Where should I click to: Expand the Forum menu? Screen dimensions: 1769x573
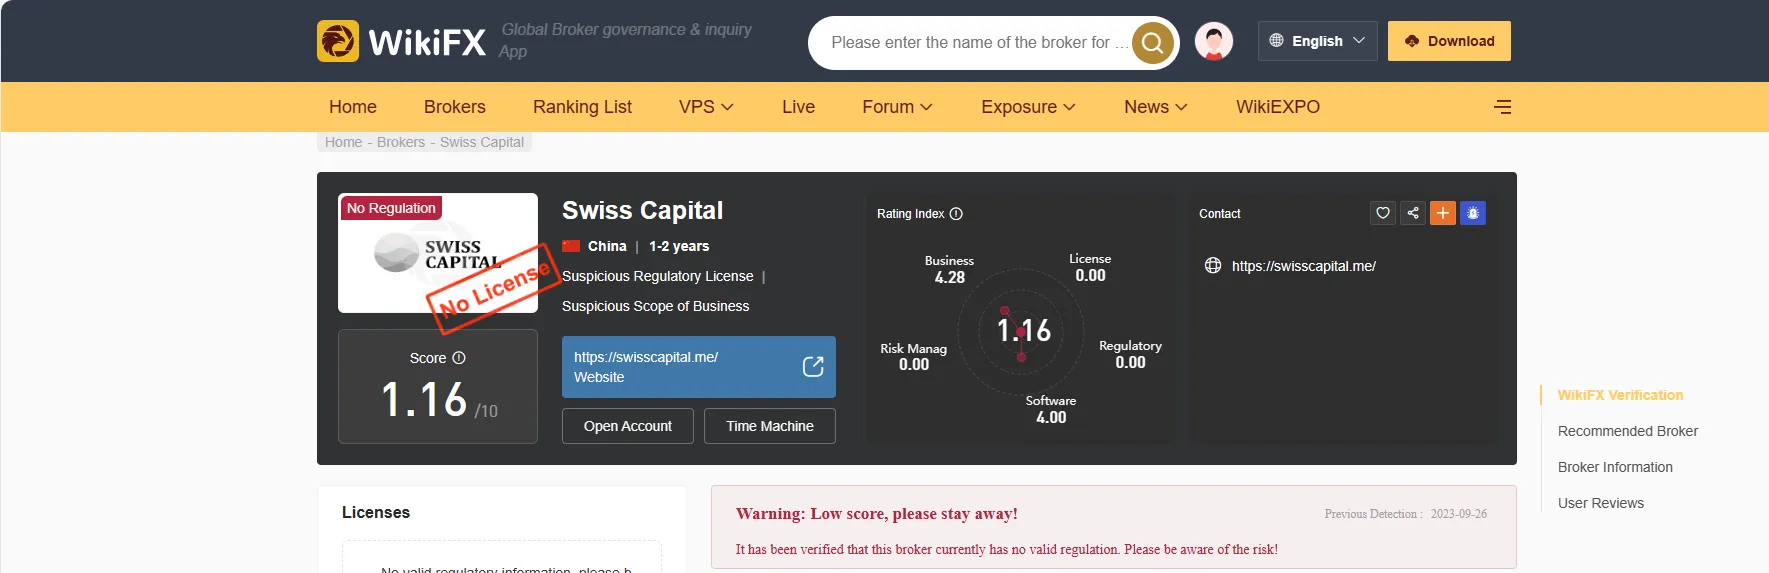coord(897,107)
